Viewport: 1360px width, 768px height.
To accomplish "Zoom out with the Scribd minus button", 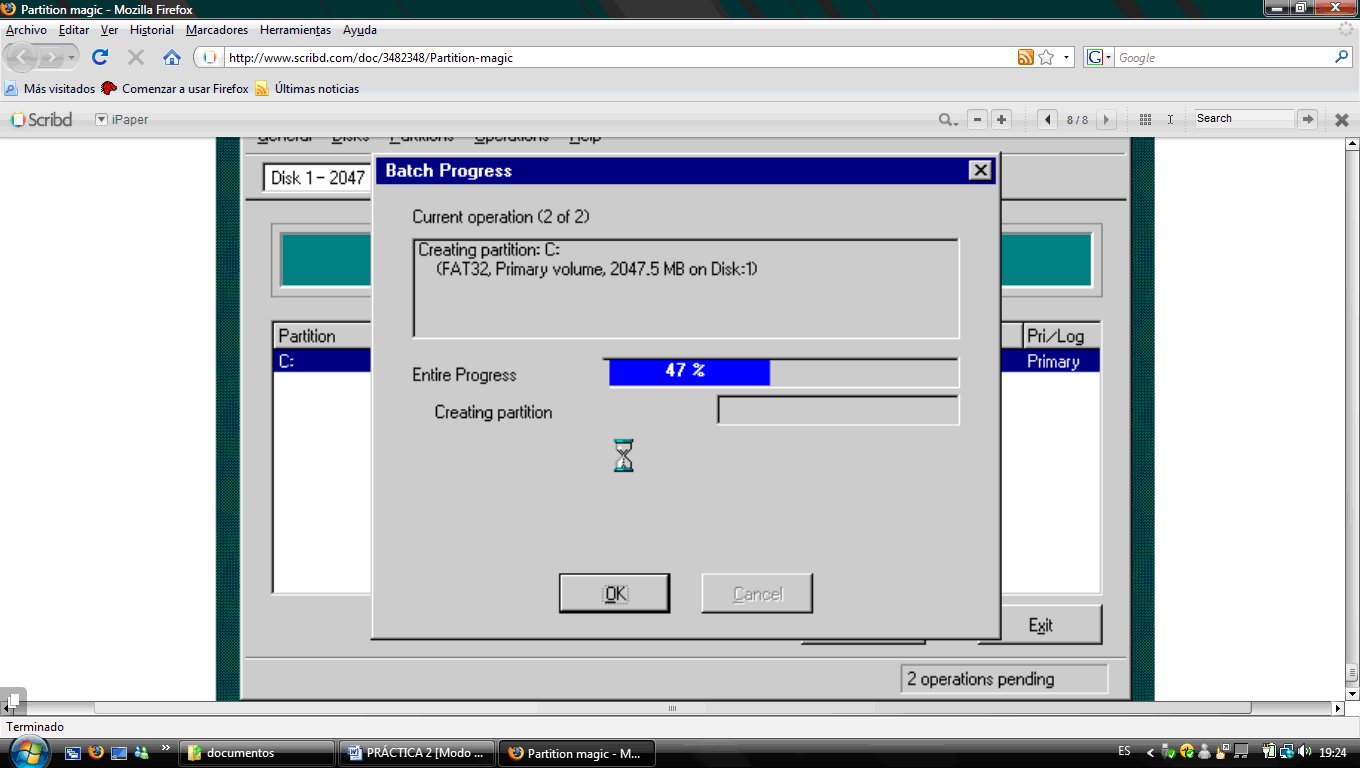I will pos(978,119).
